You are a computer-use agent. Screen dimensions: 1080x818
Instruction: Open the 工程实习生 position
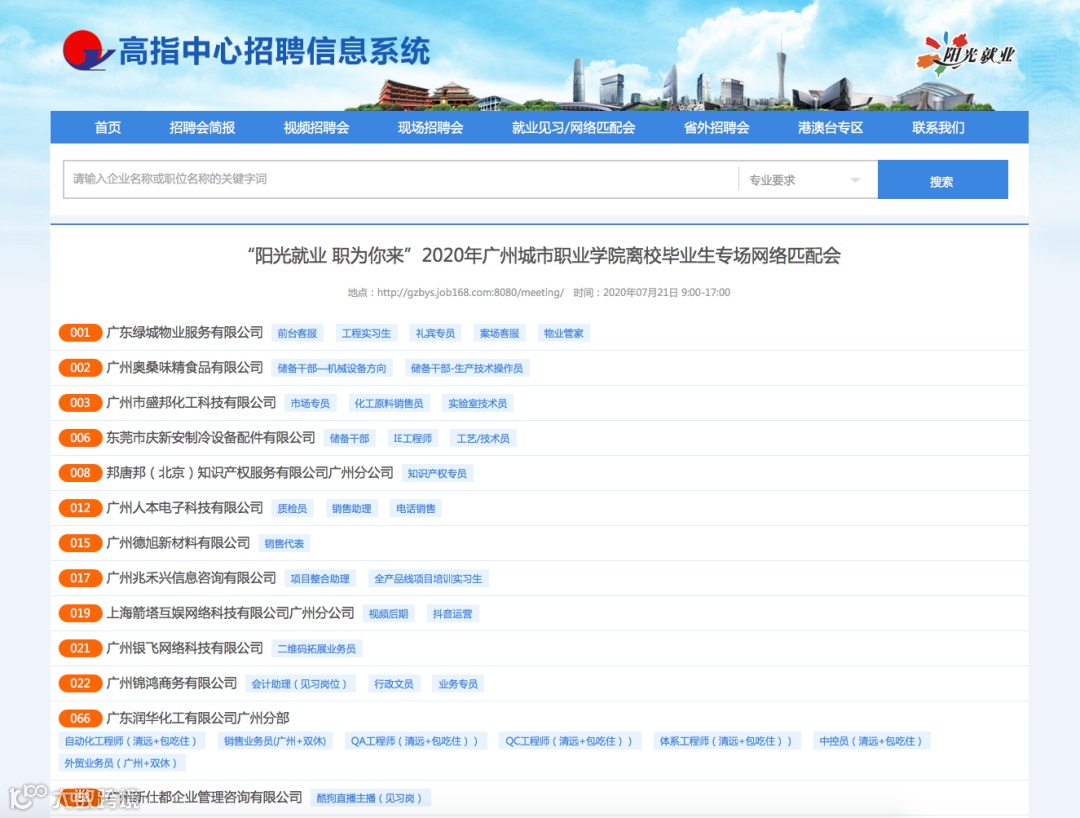point(366,333)
